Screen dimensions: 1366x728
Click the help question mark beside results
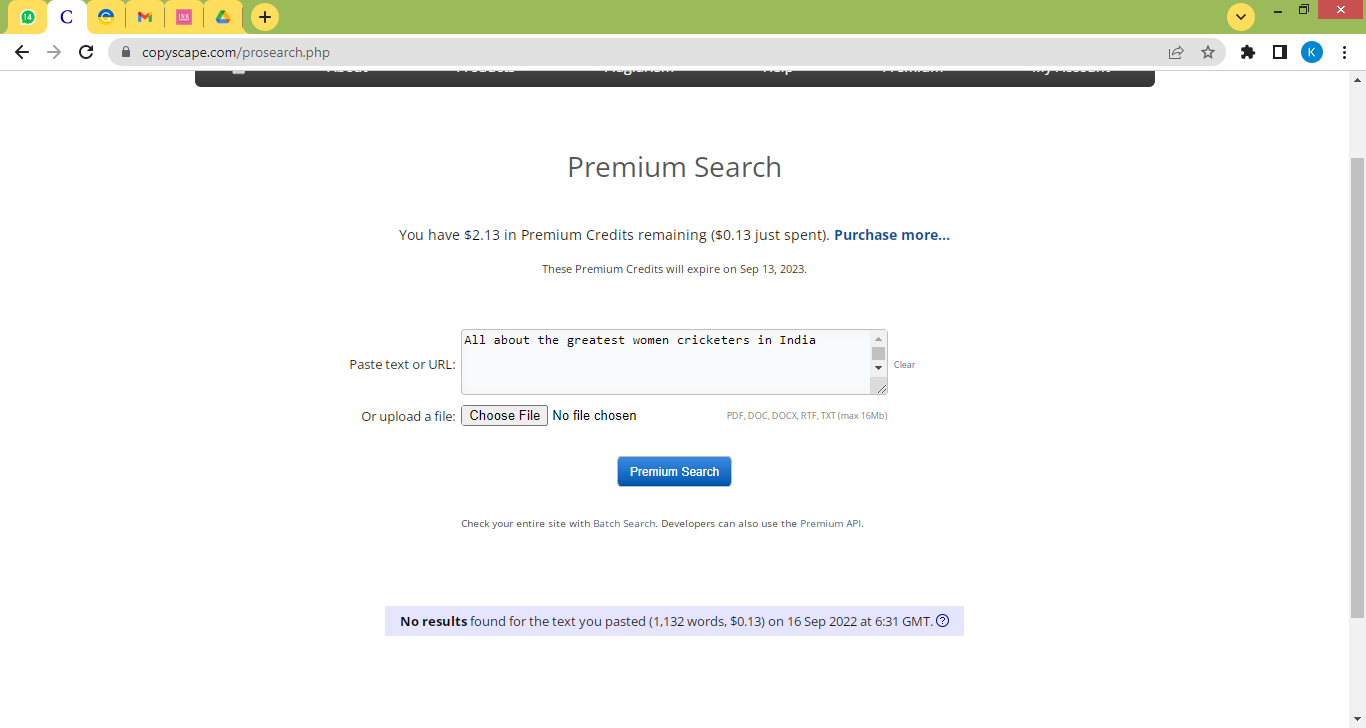(942, 621)
